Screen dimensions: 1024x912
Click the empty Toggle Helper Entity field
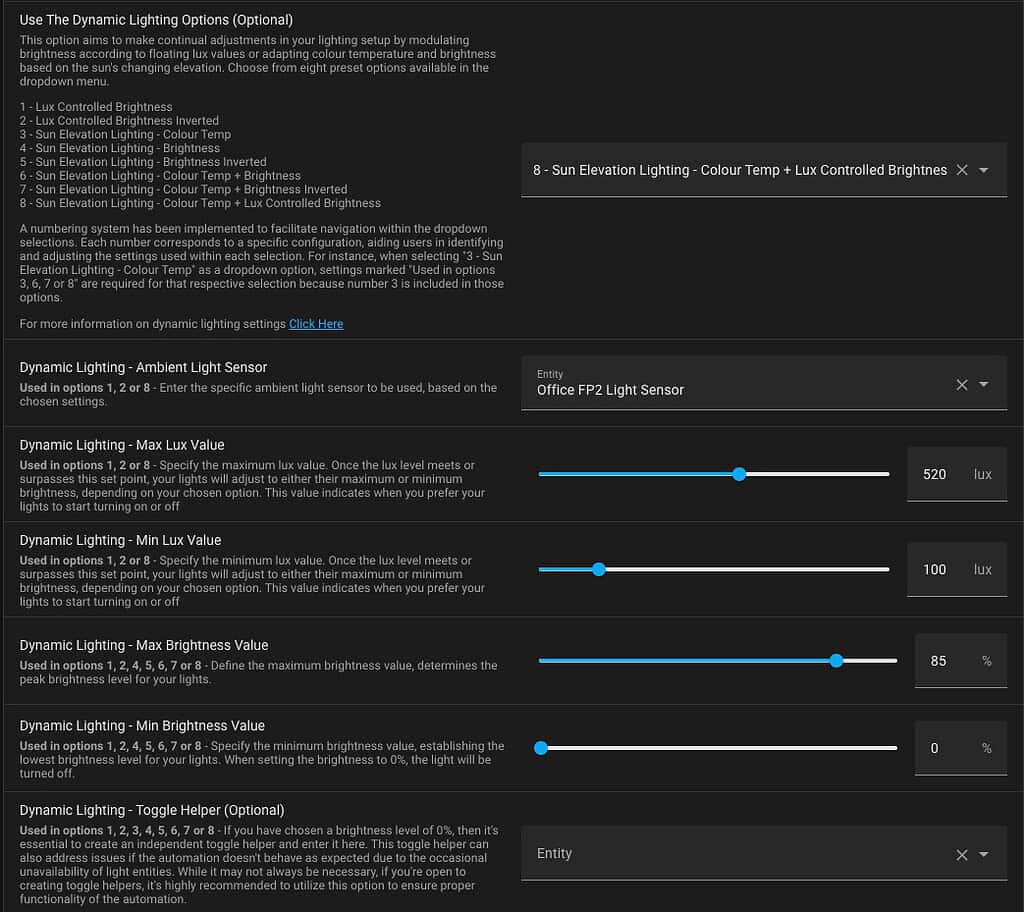click(x=763, y=853)
